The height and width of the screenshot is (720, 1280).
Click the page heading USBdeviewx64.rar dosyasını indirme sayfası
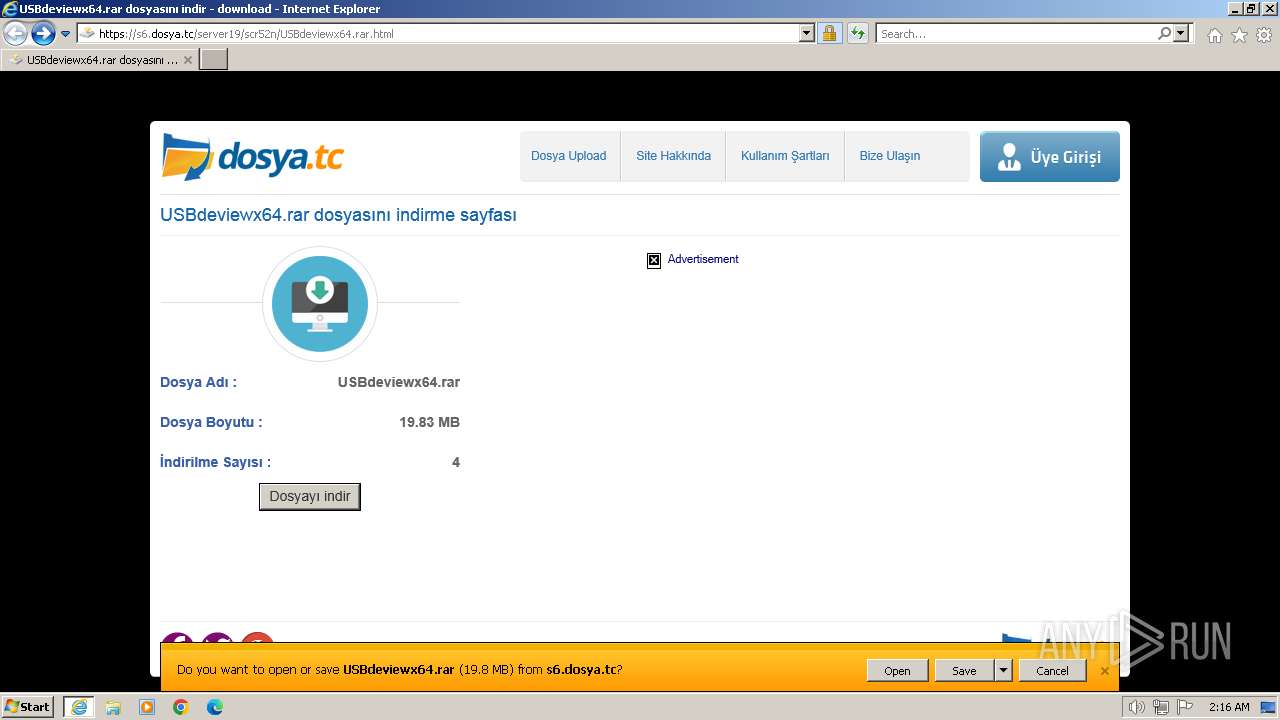pyautogui.click(x=338, y=215)
